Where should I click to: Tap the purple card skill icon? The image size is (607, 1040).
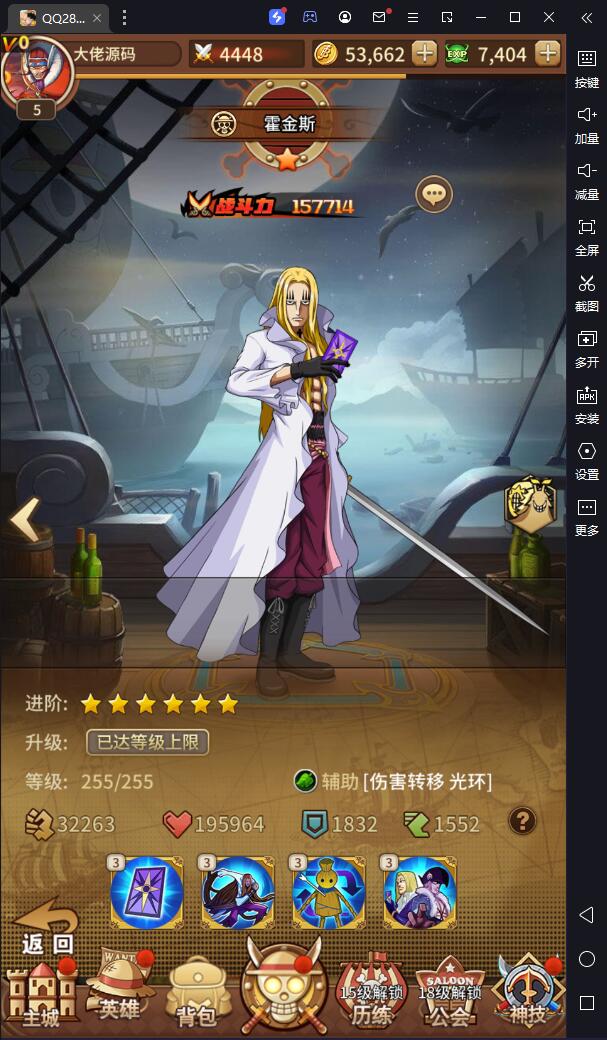pos(147,892)
